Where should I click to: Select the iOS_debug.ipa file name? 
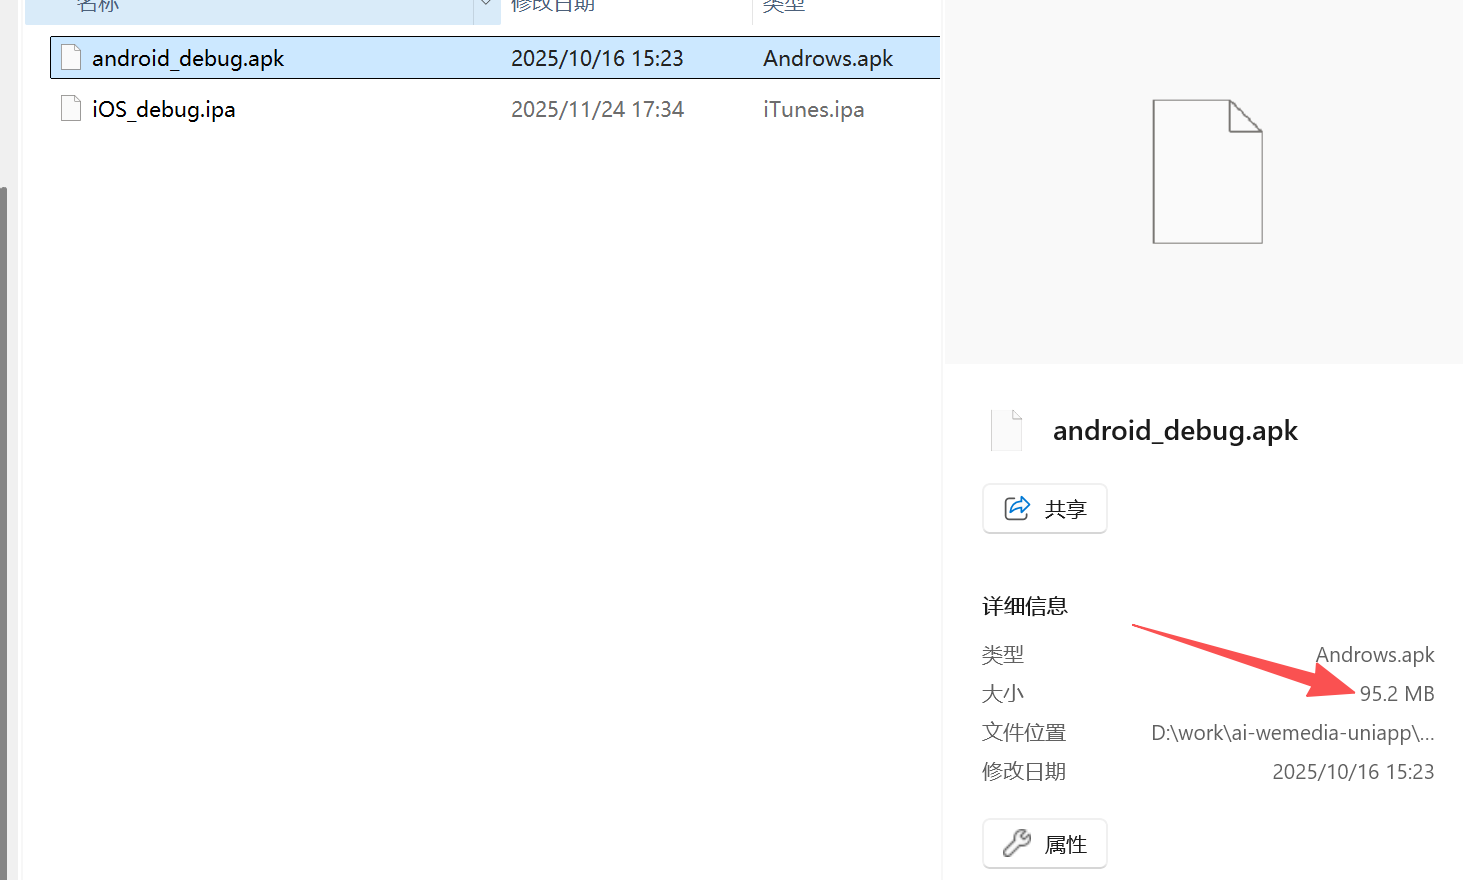(164, 110)
